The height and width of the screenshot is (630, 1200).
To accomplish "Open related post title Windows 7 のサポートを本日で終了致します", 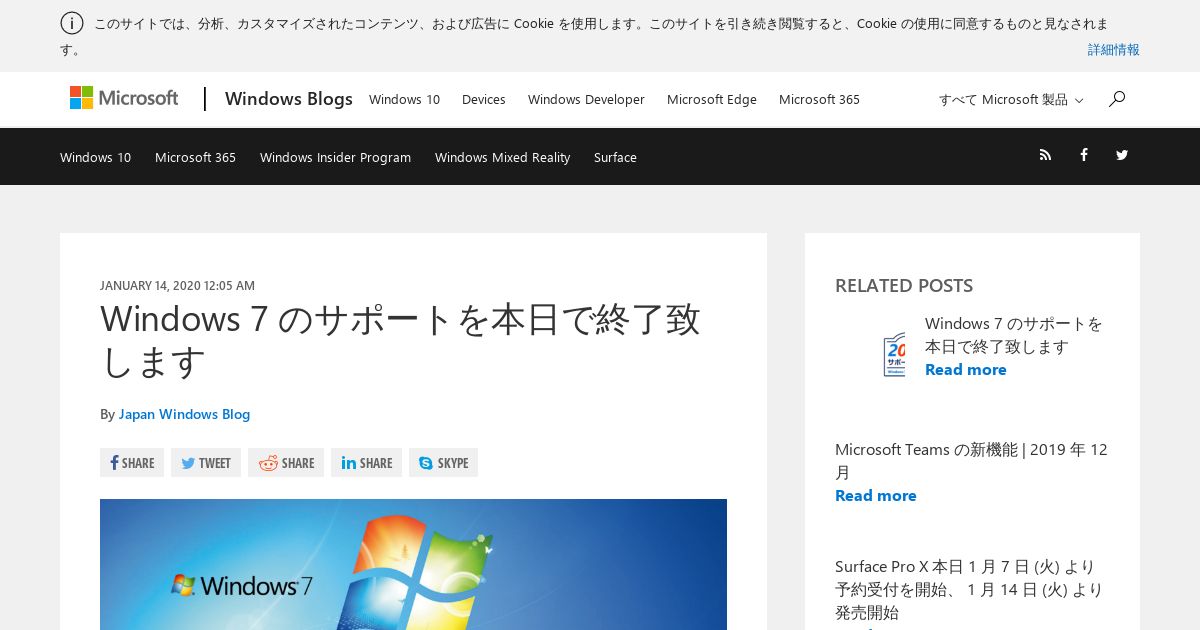I will (1014, 335).
